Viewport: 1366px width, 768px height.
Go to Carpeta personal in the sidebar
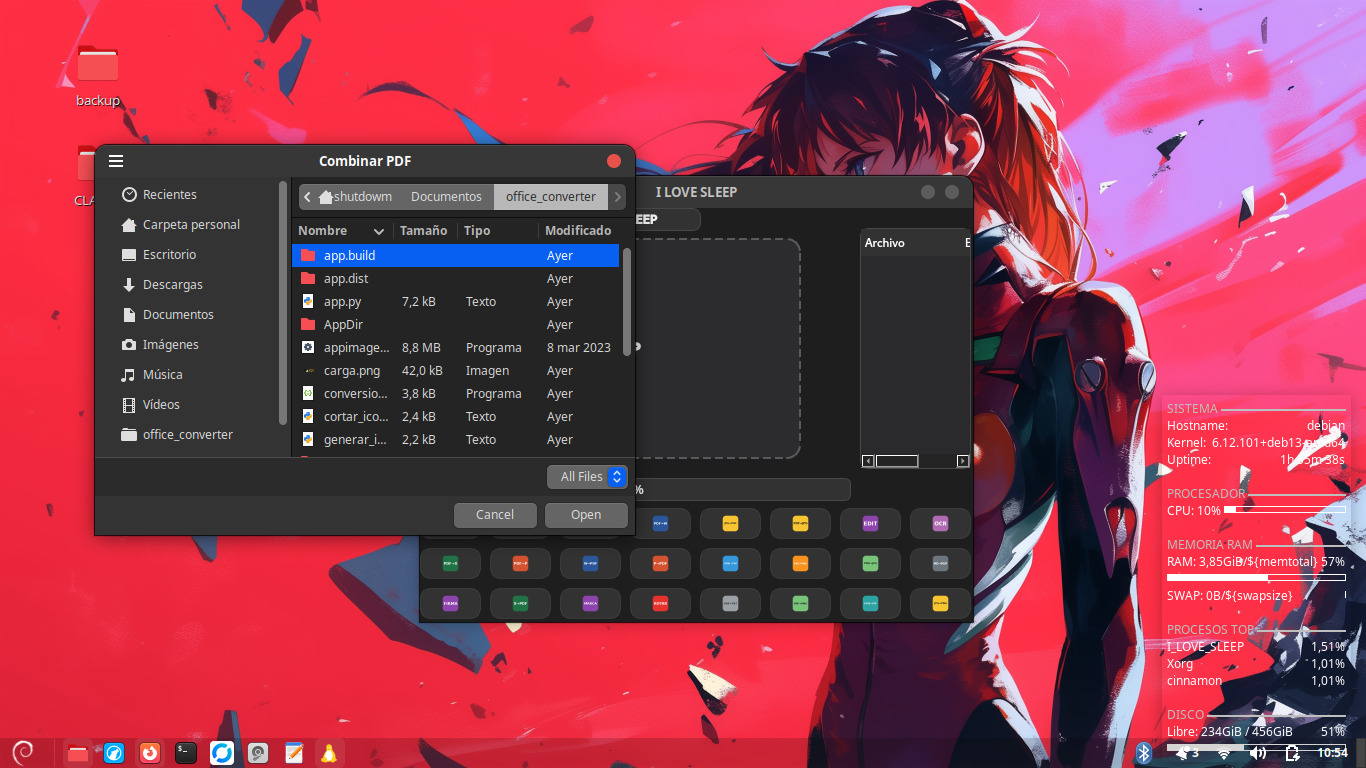pyautogui.click(x=191, y=225)
